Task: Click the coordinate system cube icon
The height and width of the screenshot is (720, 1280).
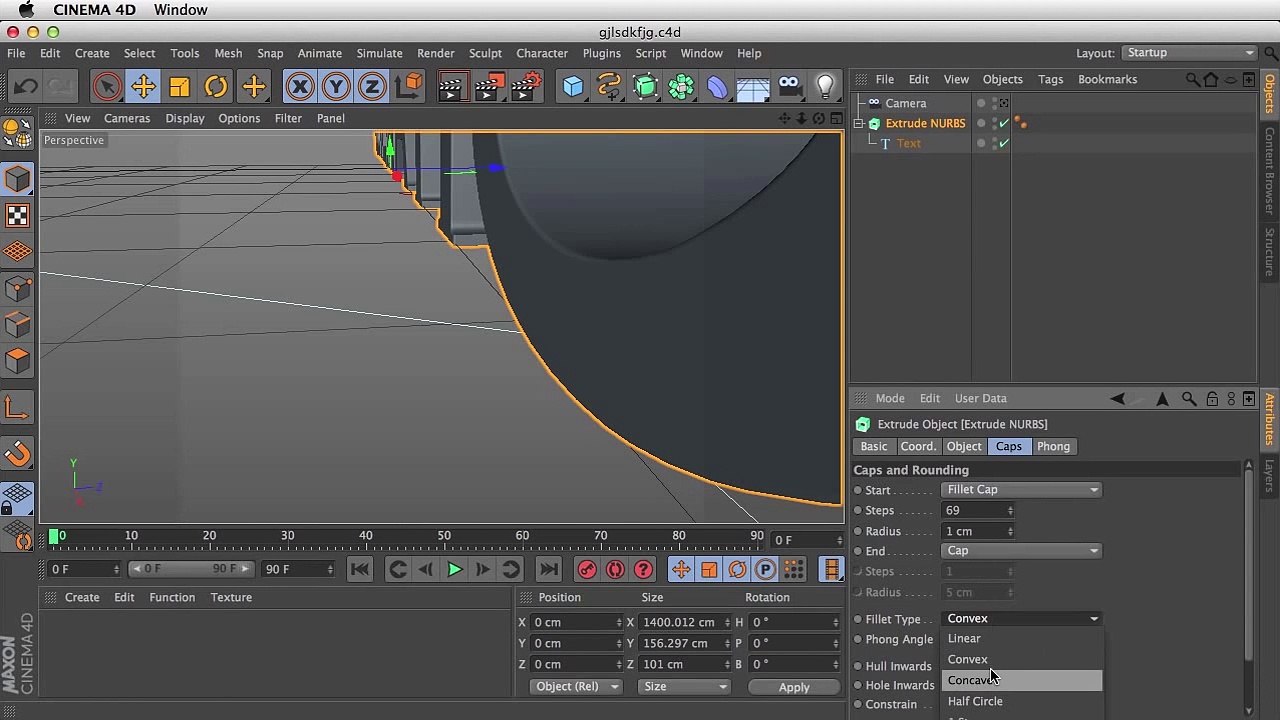Action: pos(409,87)
